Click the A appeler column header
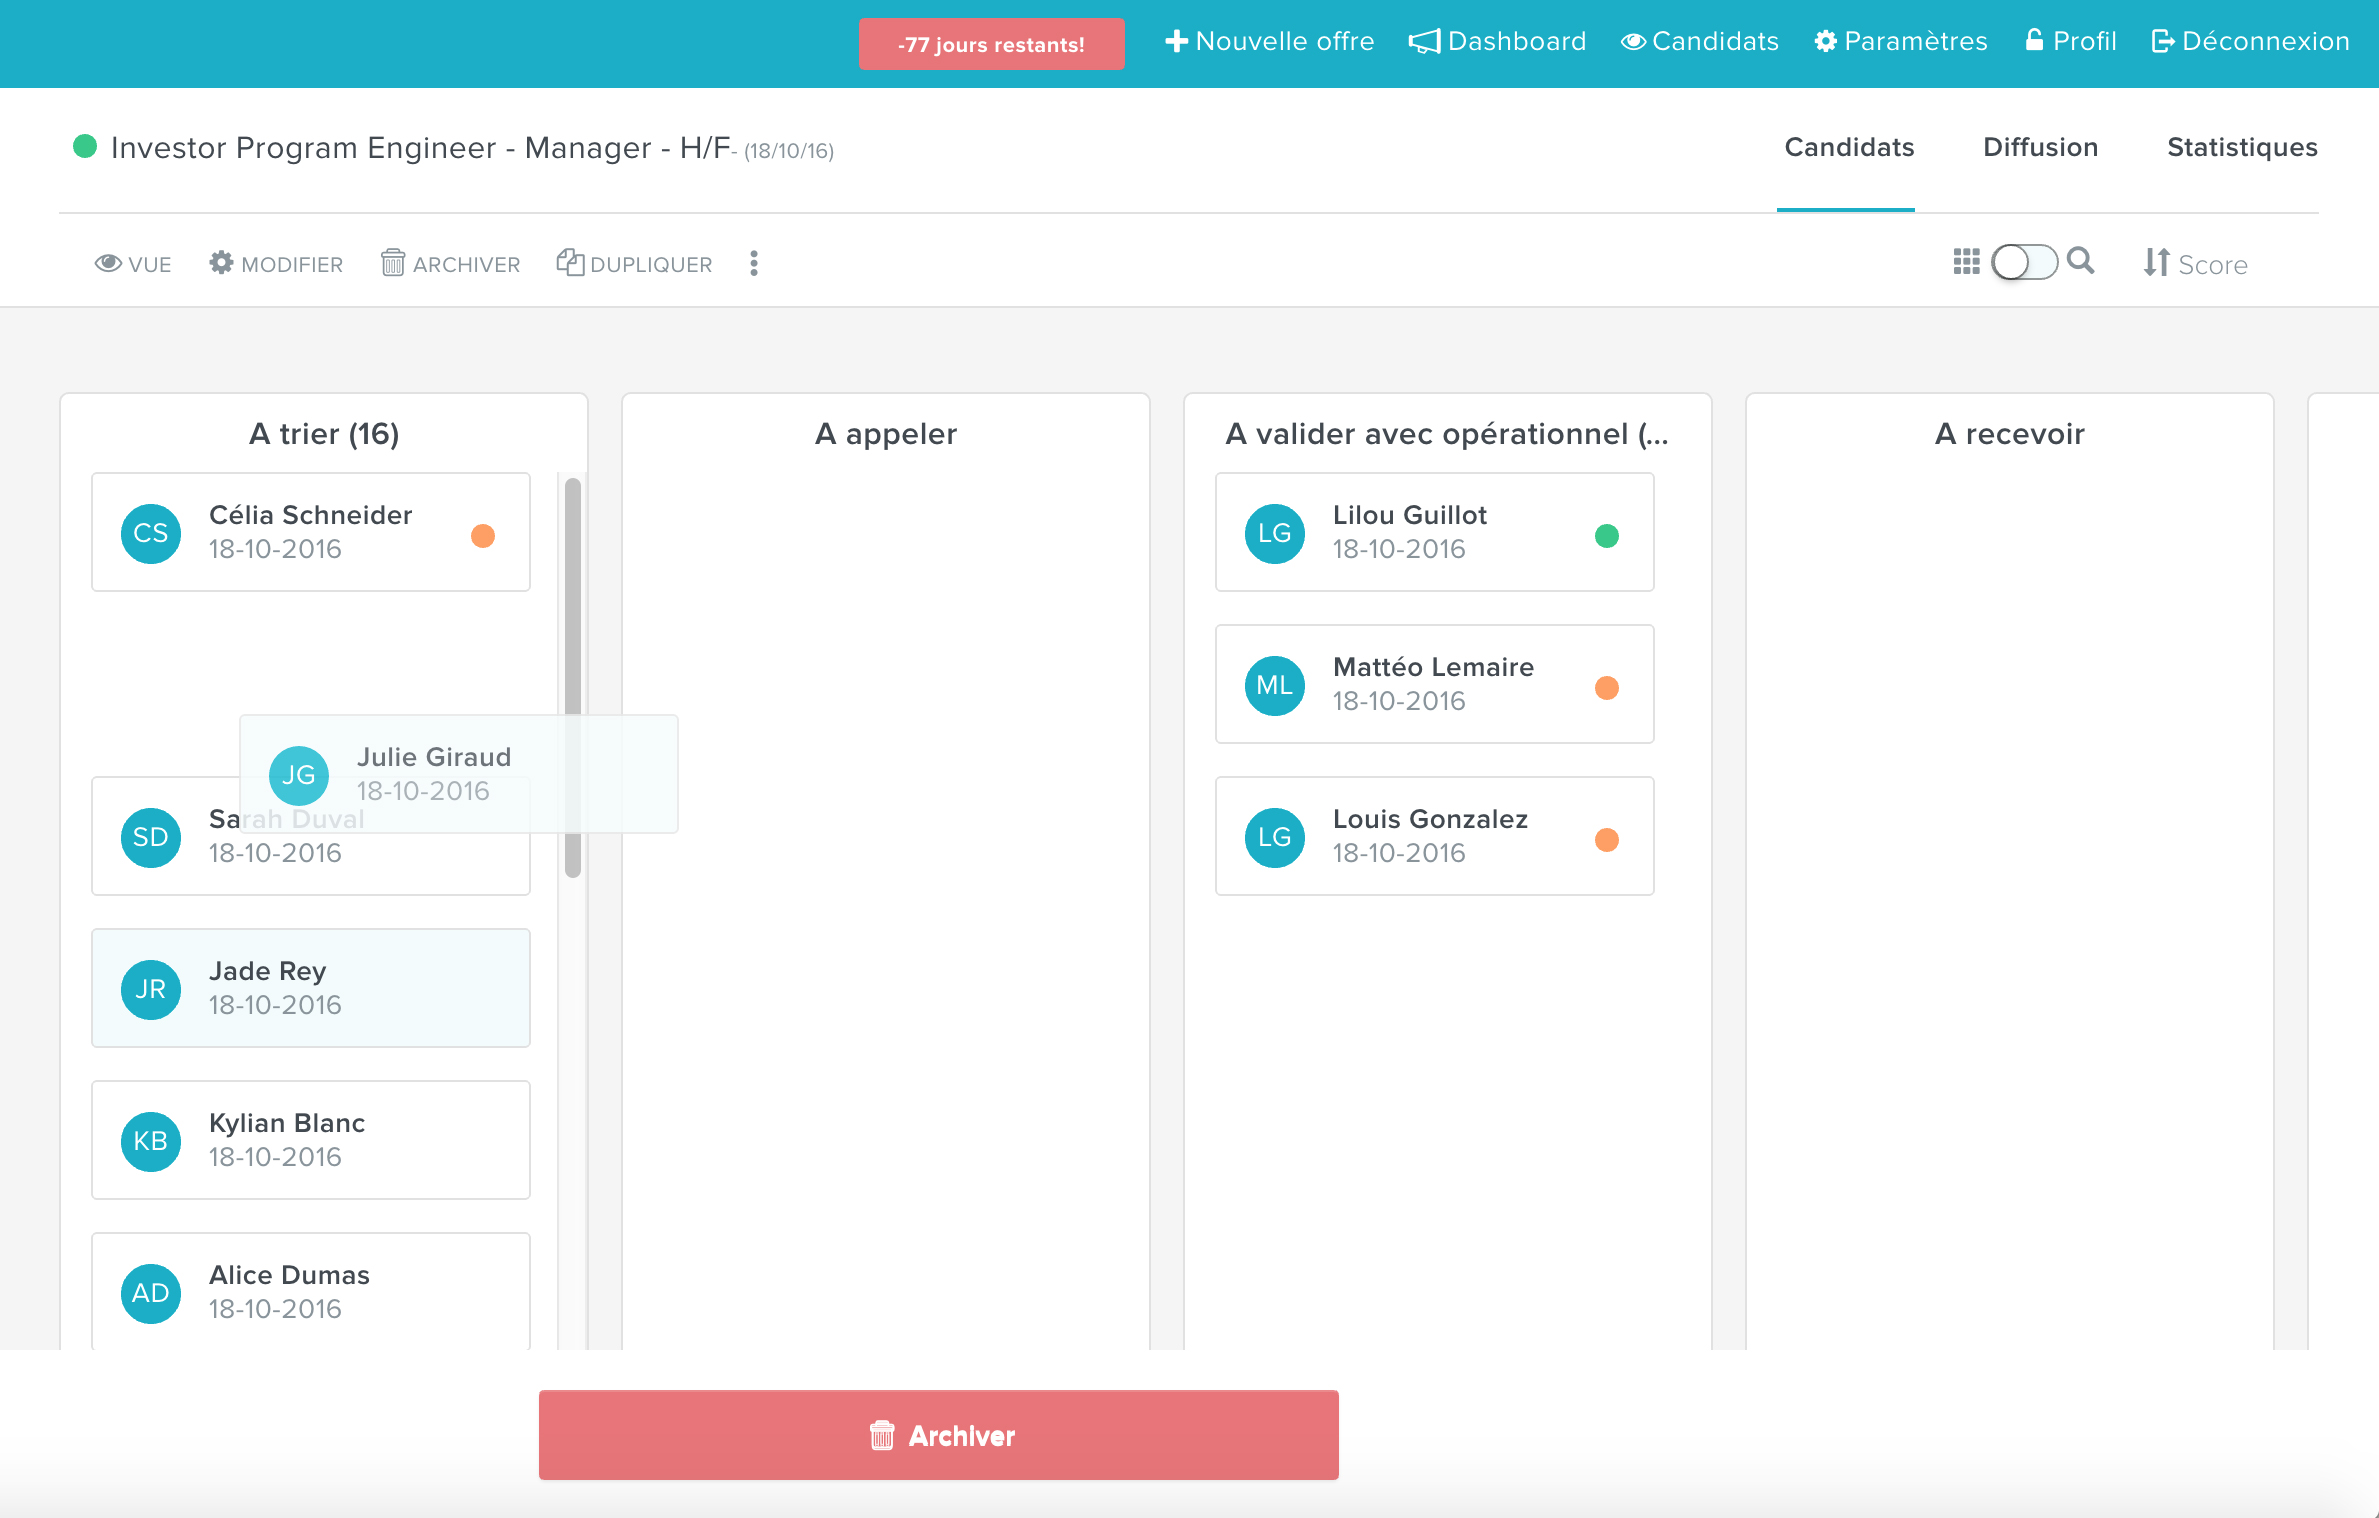 886,434
